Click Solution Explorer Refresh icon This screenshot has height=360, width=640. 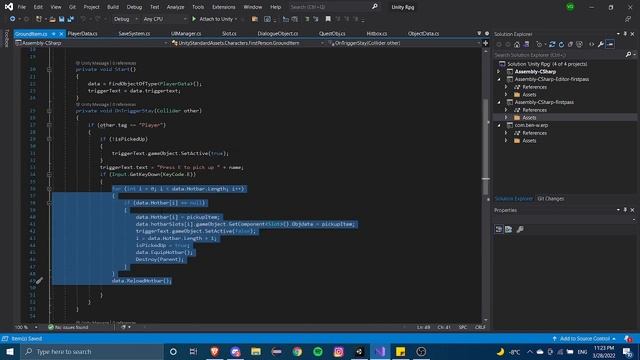coord(561,44)
